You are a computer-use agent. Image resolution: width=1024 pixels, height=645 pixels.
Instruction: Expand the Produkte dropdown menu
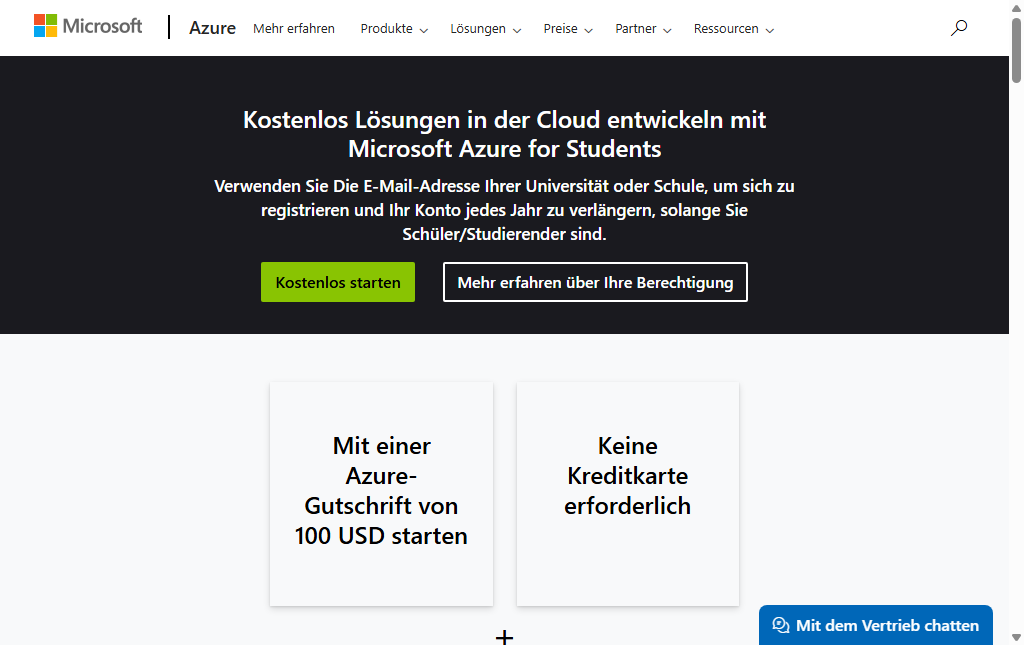coord(394,29)
